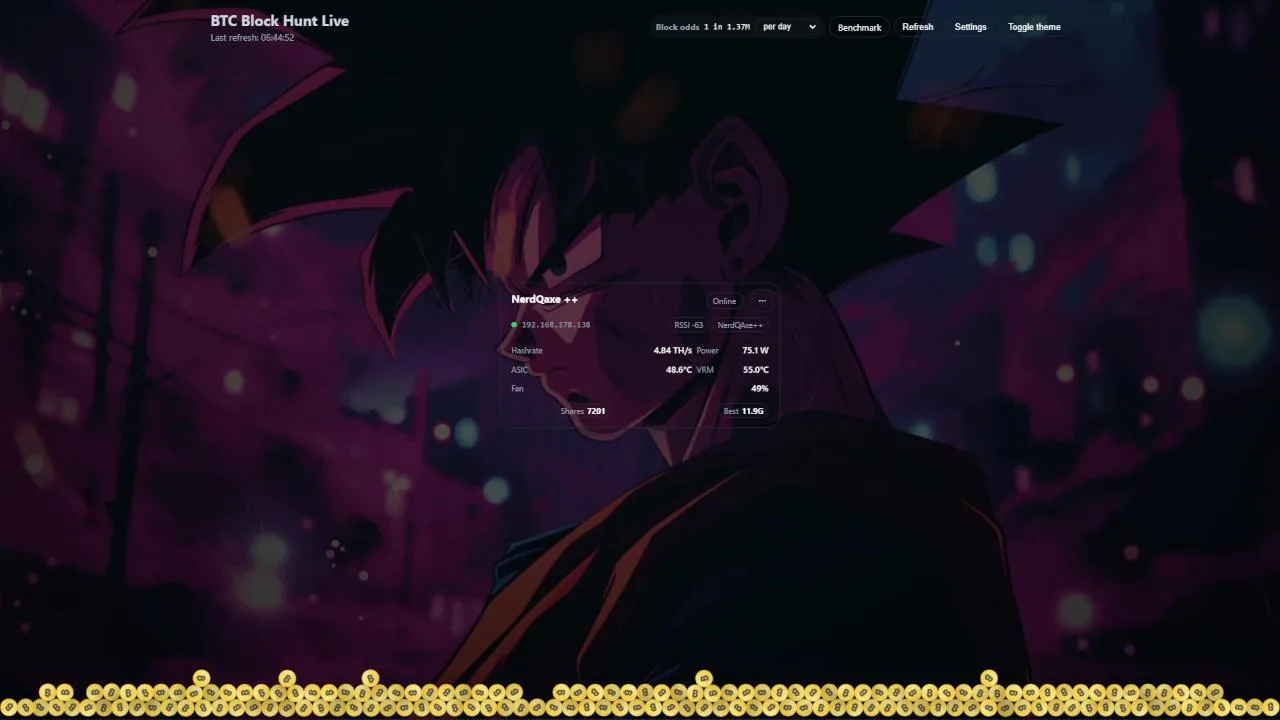Click the BTC Block Hunt Live title

(280, 20)
